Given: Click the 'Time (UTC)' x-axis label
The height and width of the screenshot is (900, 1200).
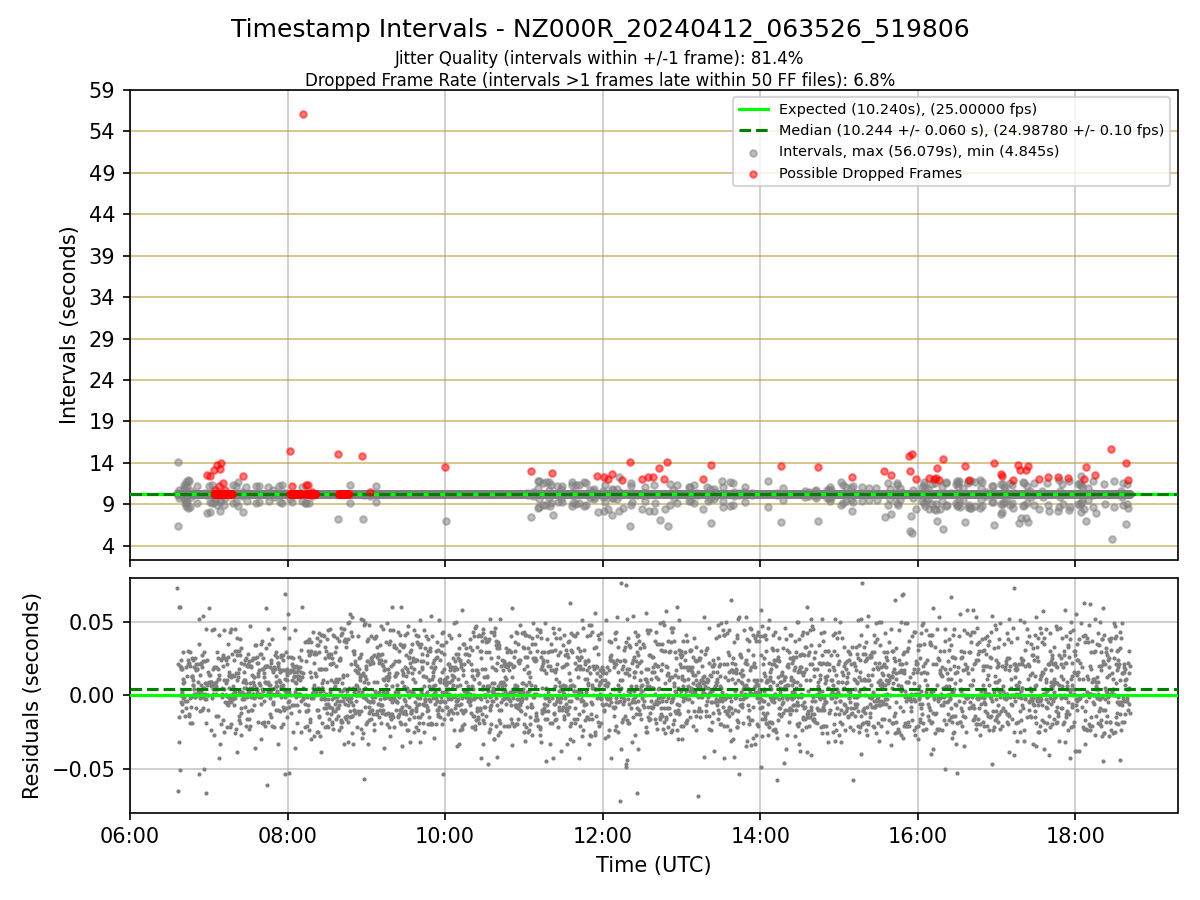Looking at the screenshot, I should (653, 865).
